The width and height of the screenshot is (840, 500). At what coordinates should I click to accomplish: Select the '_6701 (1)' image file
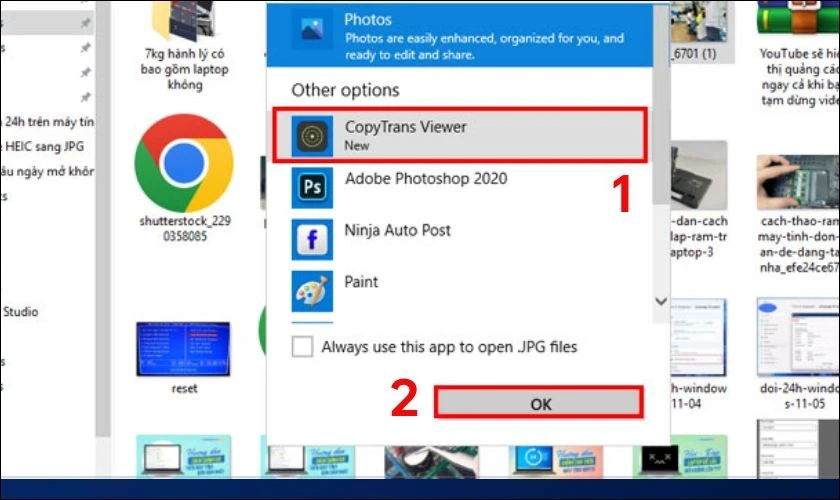pyautogui.click(x=700, y=23)
